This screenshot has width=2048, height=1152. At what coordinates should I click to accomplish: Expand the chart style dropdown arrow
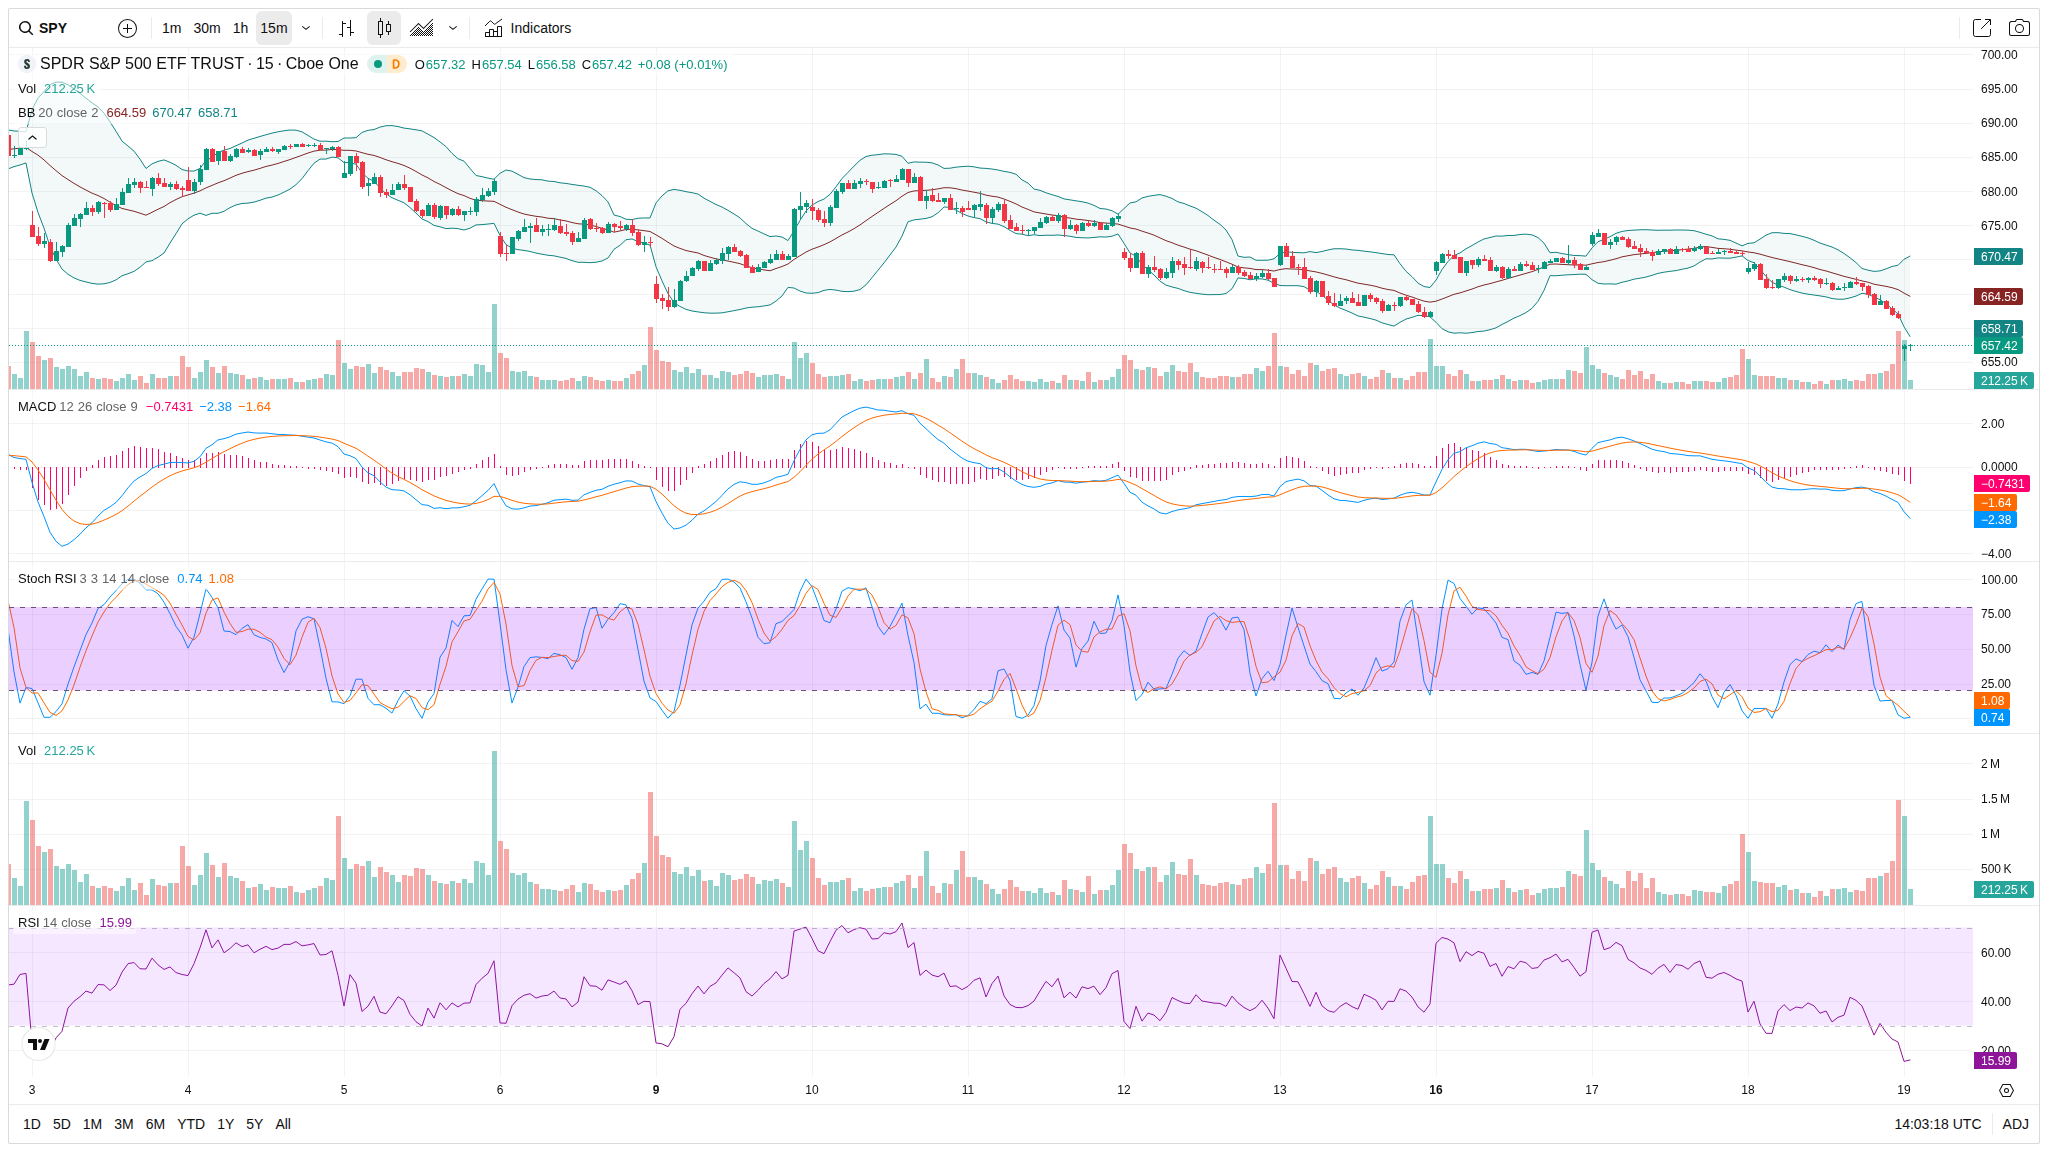tap(453, 28)
